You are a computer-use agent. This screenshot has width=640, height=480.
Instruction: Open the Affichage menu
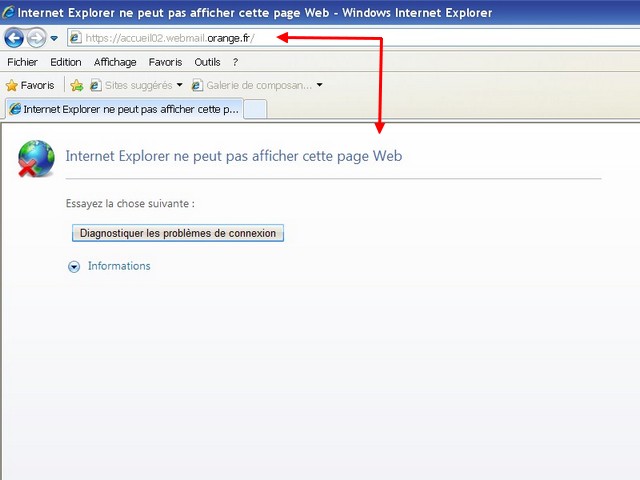click(x=115, y=62)
